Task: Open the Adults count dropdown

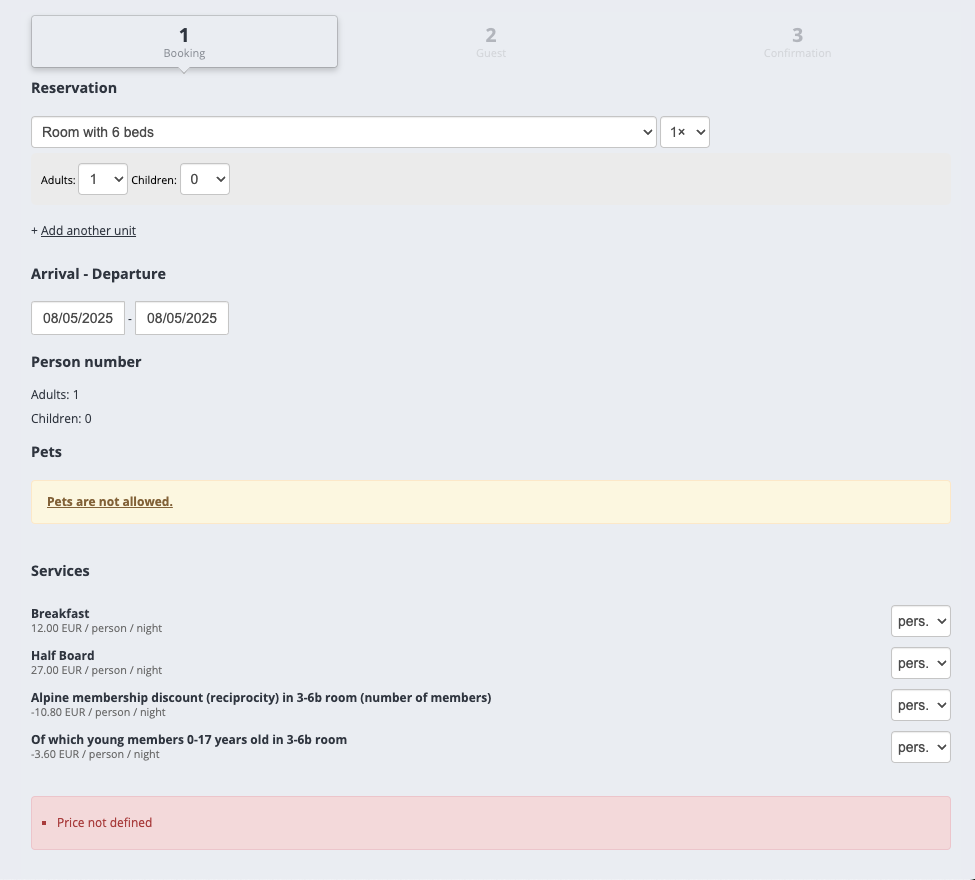Action: pyautogui.click(x=103, y=179)
